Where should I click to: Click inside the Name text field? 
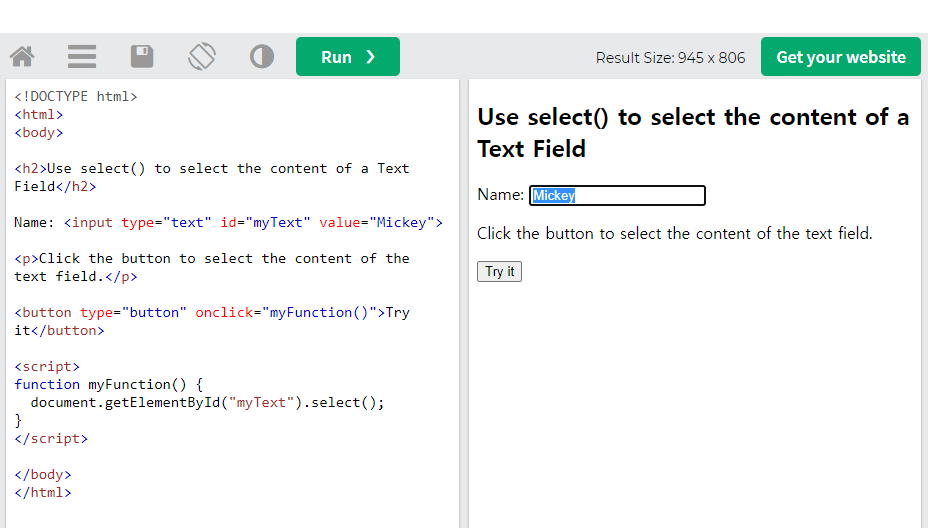(617, 195)
